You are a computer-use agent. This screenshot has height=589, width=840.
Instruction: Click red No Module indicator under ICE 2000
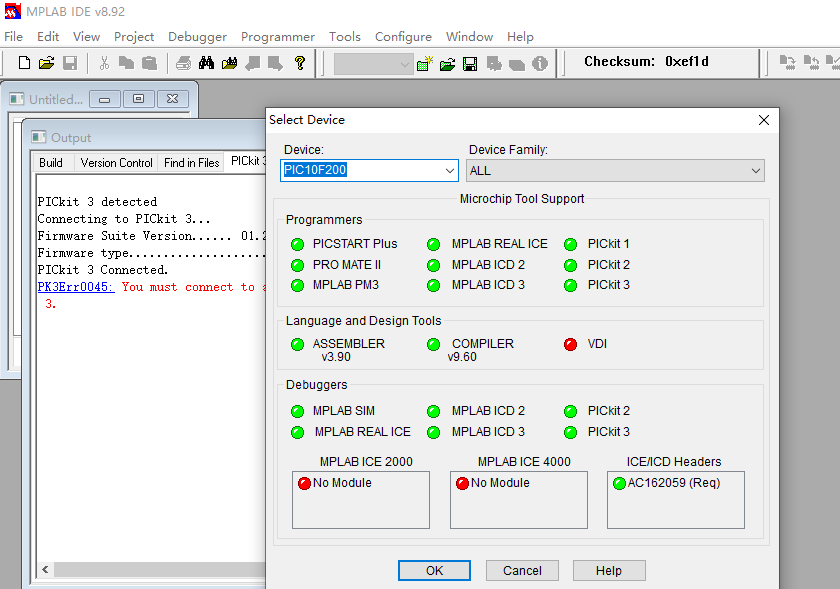(304, 483)
